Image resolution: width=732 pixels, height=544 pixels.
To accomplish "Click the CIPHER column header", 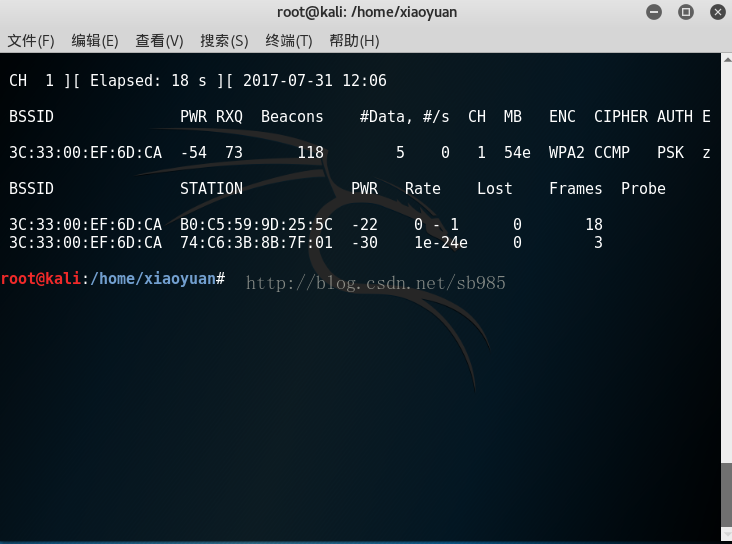I will (621, 116).
